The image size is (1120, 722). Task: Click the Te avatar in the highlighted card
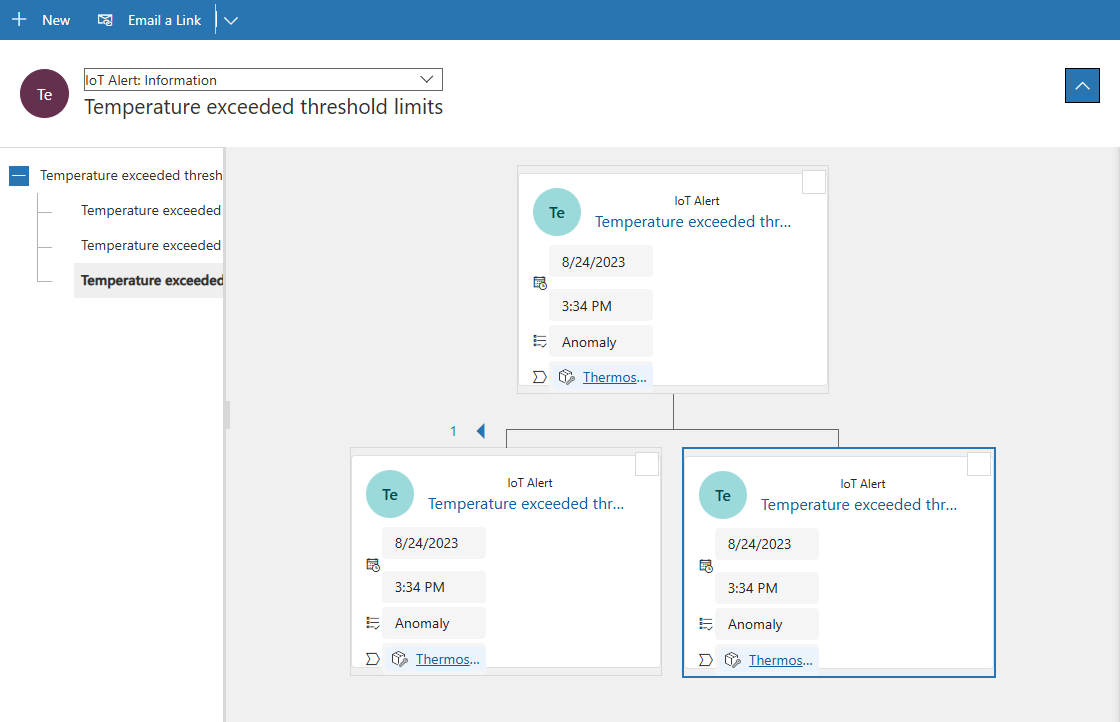click(x=723, y=495)
